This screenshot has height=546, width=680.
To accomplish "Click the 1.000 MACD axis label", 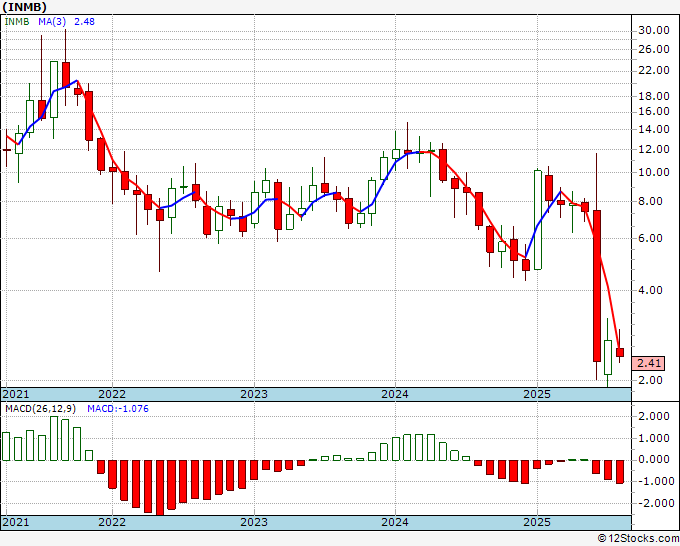I will [654, 438].
